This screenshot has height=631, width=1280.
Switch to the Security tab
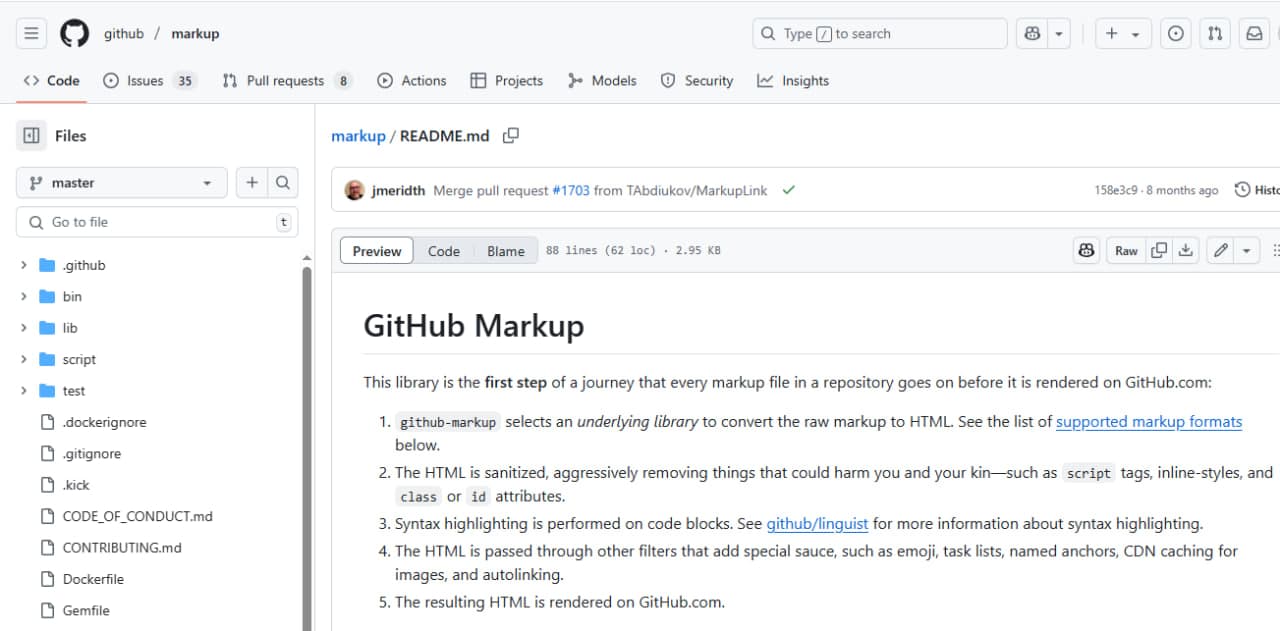click(697, 81)
